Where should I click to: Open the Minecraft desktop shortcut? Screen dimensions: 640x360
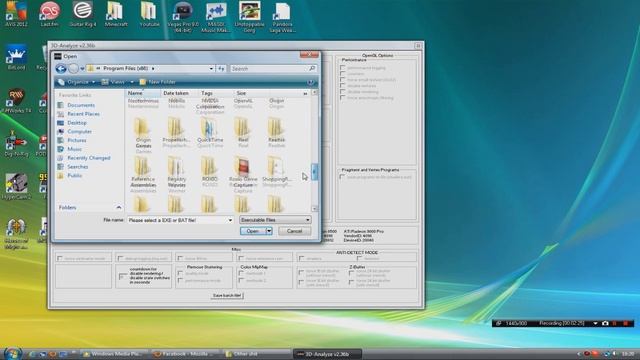pos(116,14)
